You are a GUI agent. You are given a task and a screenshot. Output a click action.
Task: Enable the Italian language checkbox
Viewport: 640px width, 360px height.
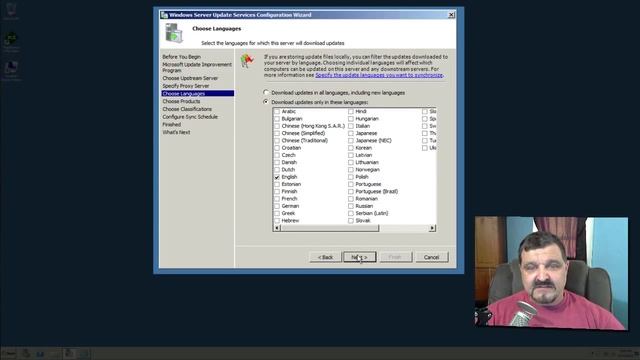pyautogui.click(x=351, y=126)
